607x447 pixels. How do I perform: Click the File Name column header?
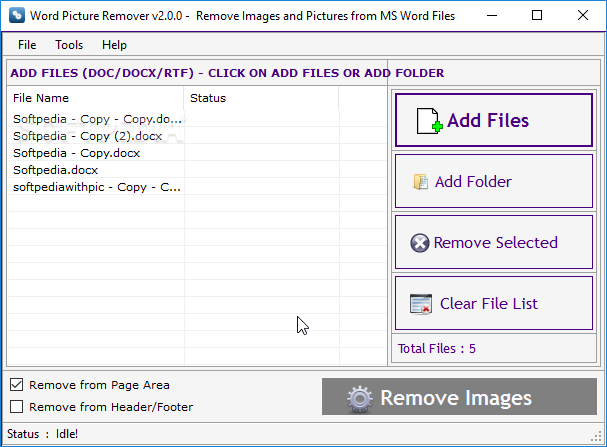[x=41, y=98]
